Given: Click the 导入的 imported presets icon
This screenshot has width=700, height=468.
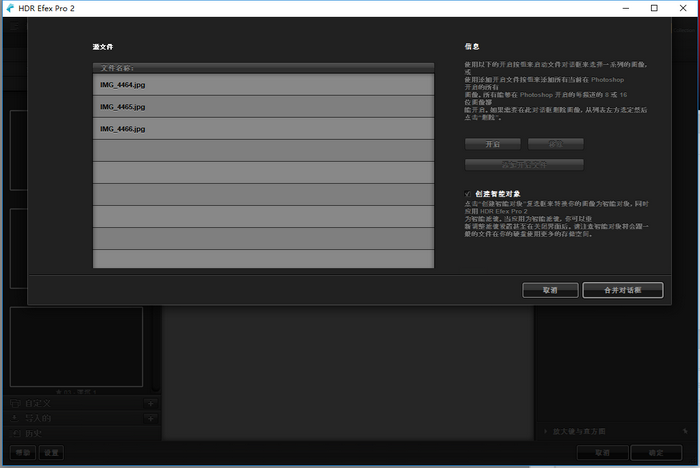Looking at the screenshot, I should click(x=15, y=418).
